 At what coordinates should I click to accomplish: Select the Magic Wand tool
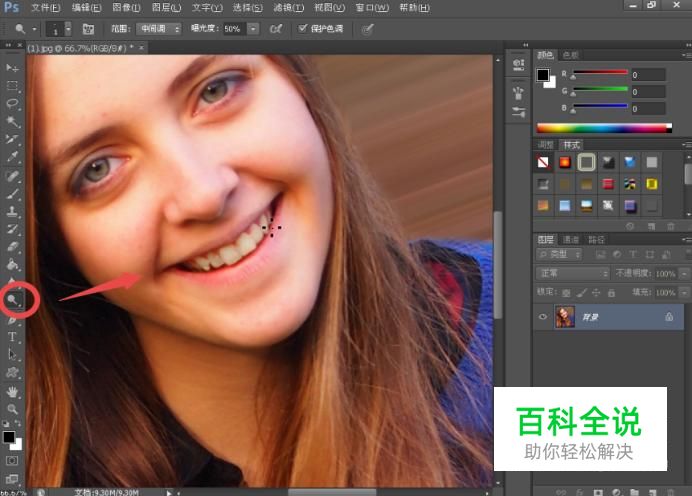coord(12,122)
